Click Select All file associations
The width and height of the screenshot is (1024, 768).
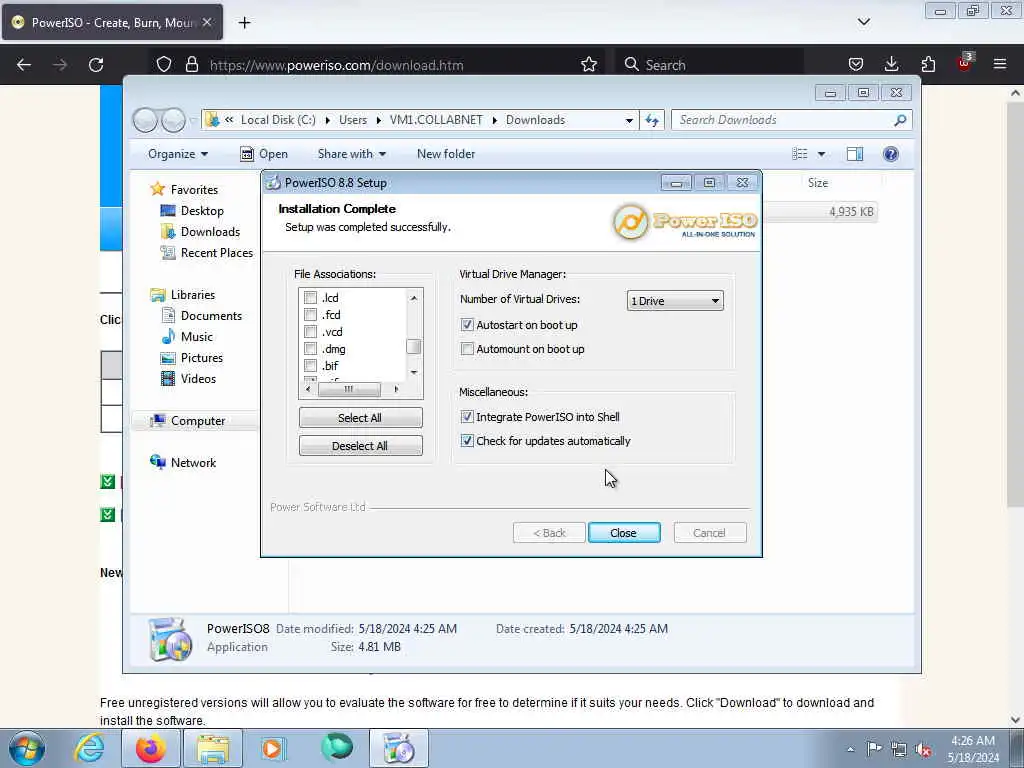pyautogui.click(x=360, y=418)
